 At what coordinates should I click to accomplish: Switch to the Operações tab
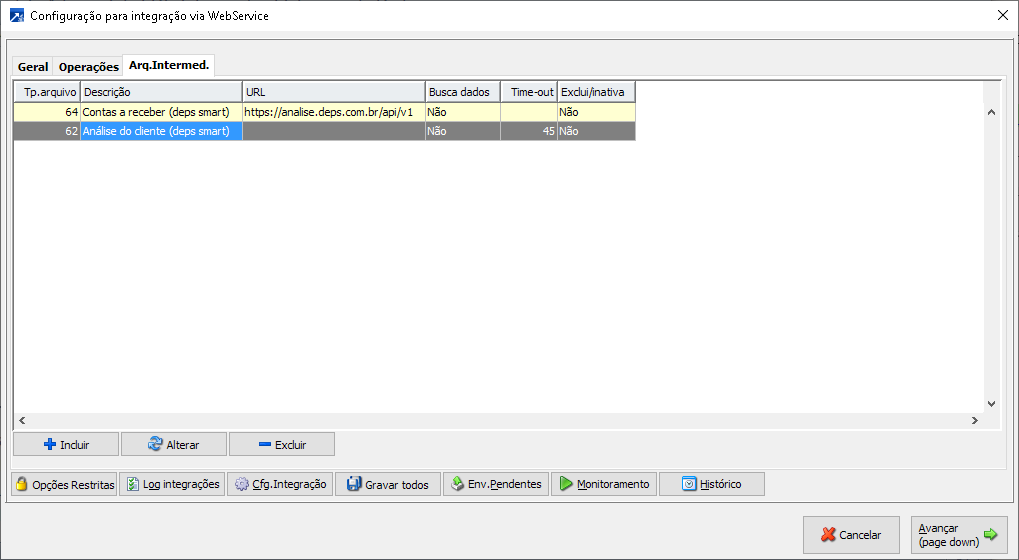(88, 66)
